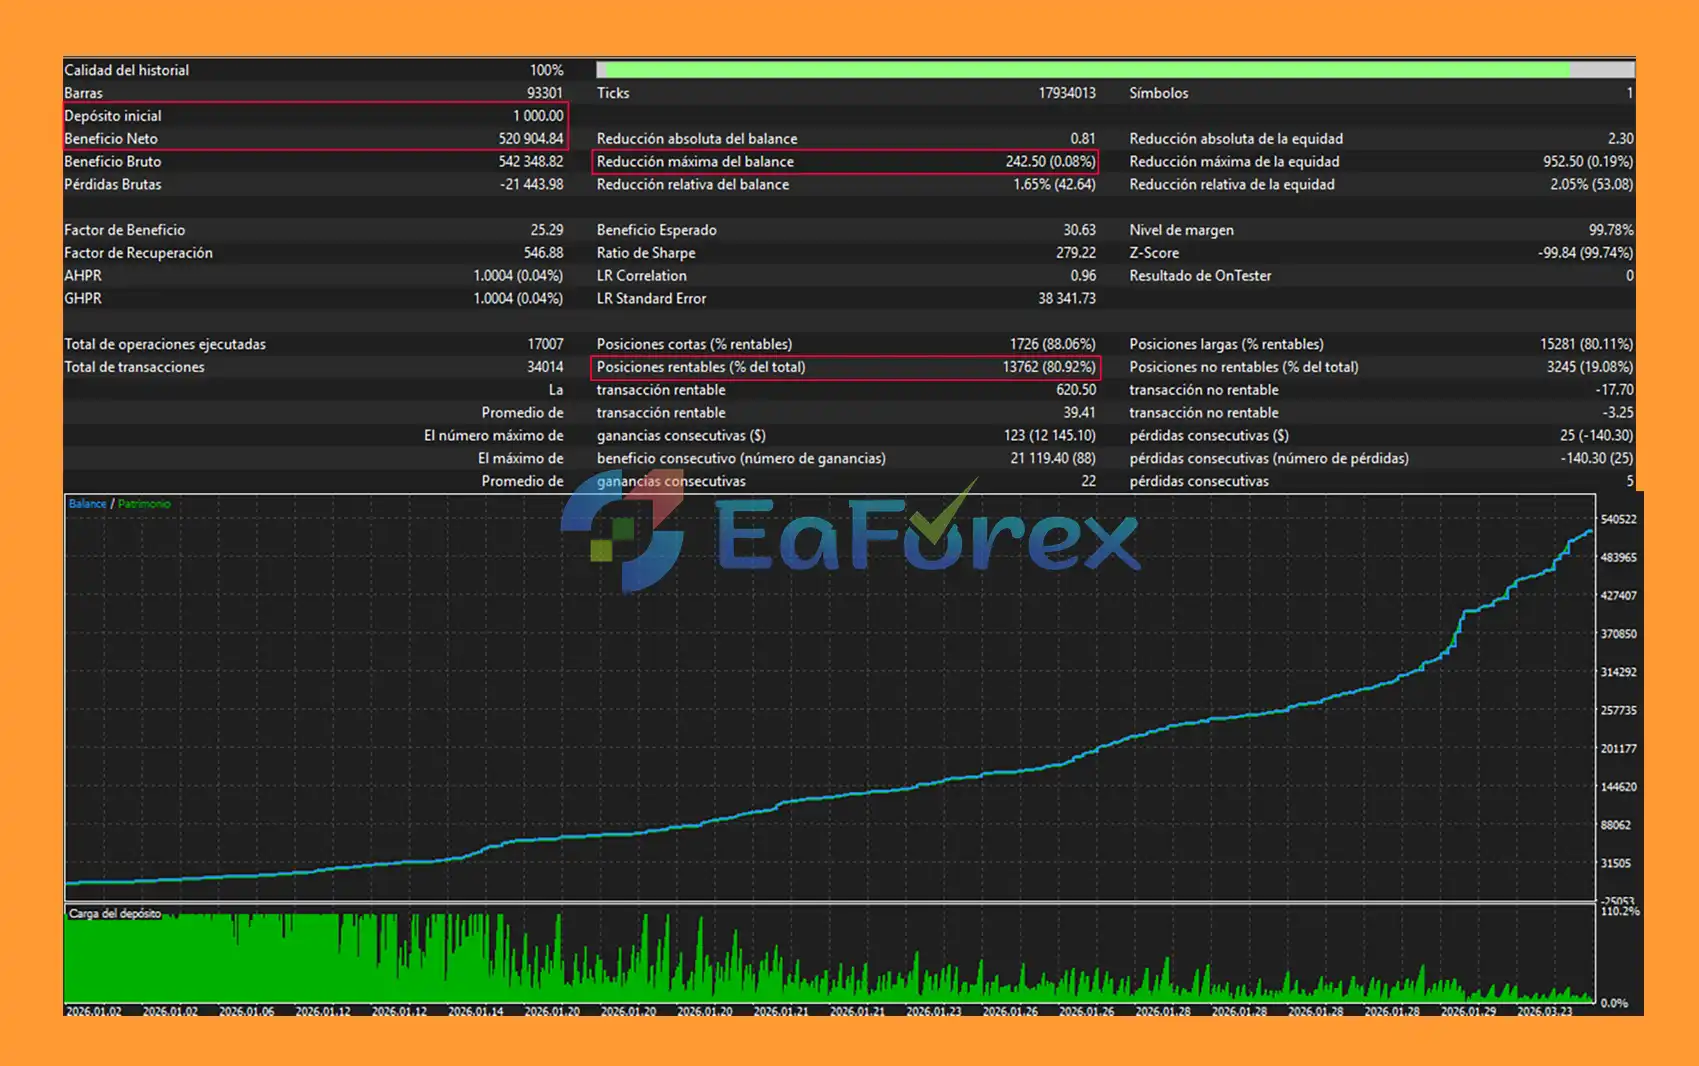The image size is (1699, 1066).
Task: Click the 540522 value on the balance axis
Action: click(x=1618, y=519)
